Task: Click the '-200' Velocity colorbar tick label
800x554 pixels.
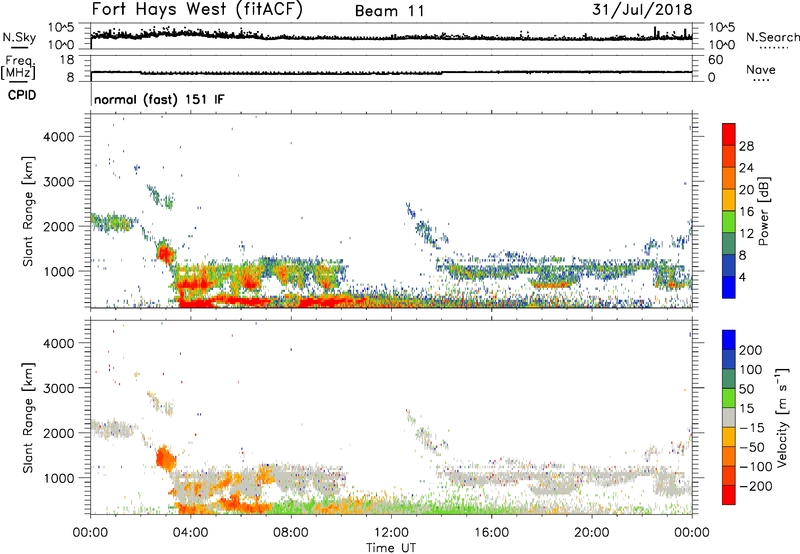Action: [754, 486]
